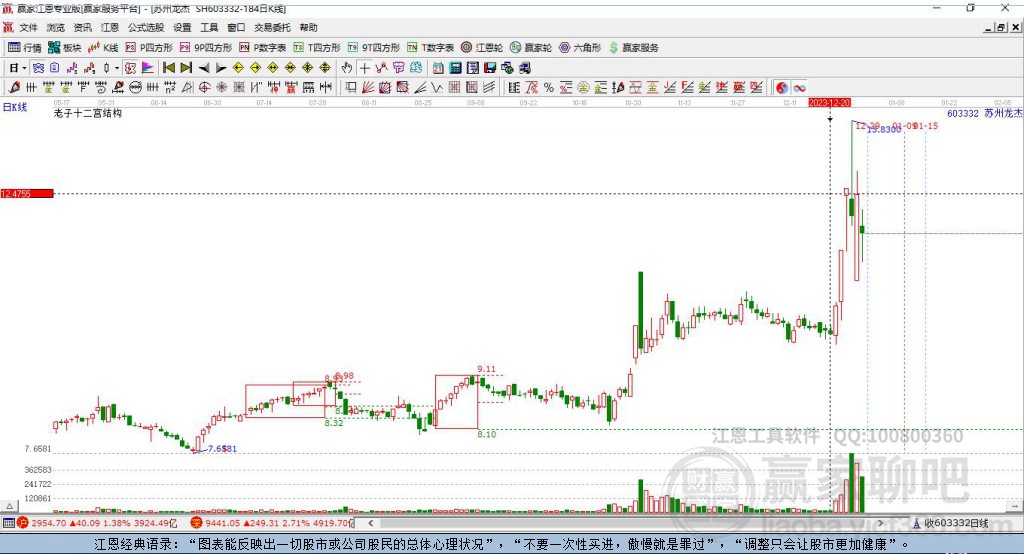Click stock code 603332 label

(x=963, y=113)
